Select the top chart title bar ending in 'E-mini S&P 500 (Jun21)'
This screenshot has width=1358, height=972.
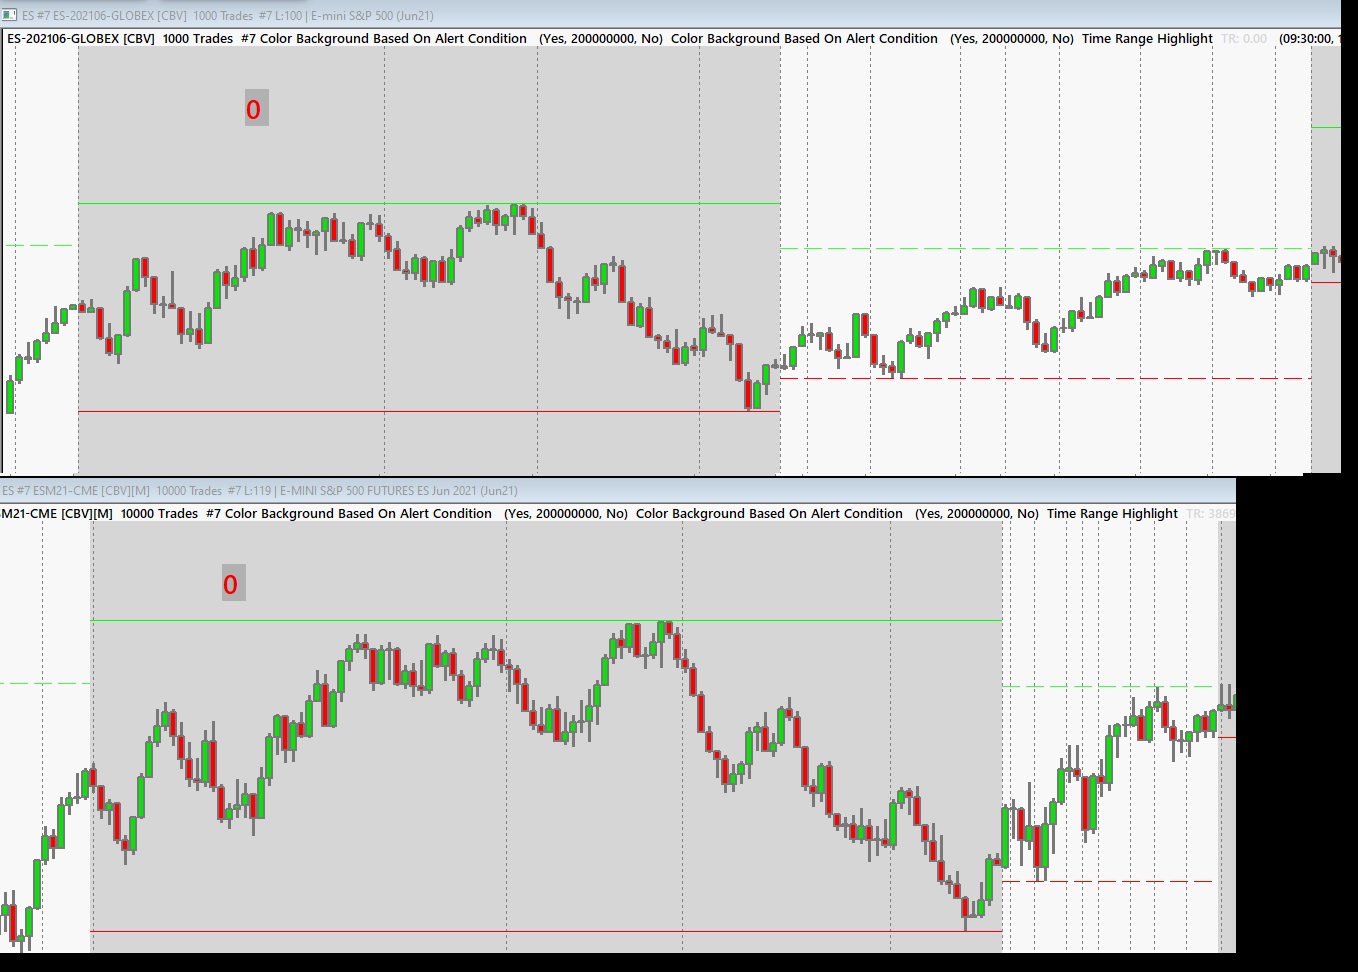670,15
